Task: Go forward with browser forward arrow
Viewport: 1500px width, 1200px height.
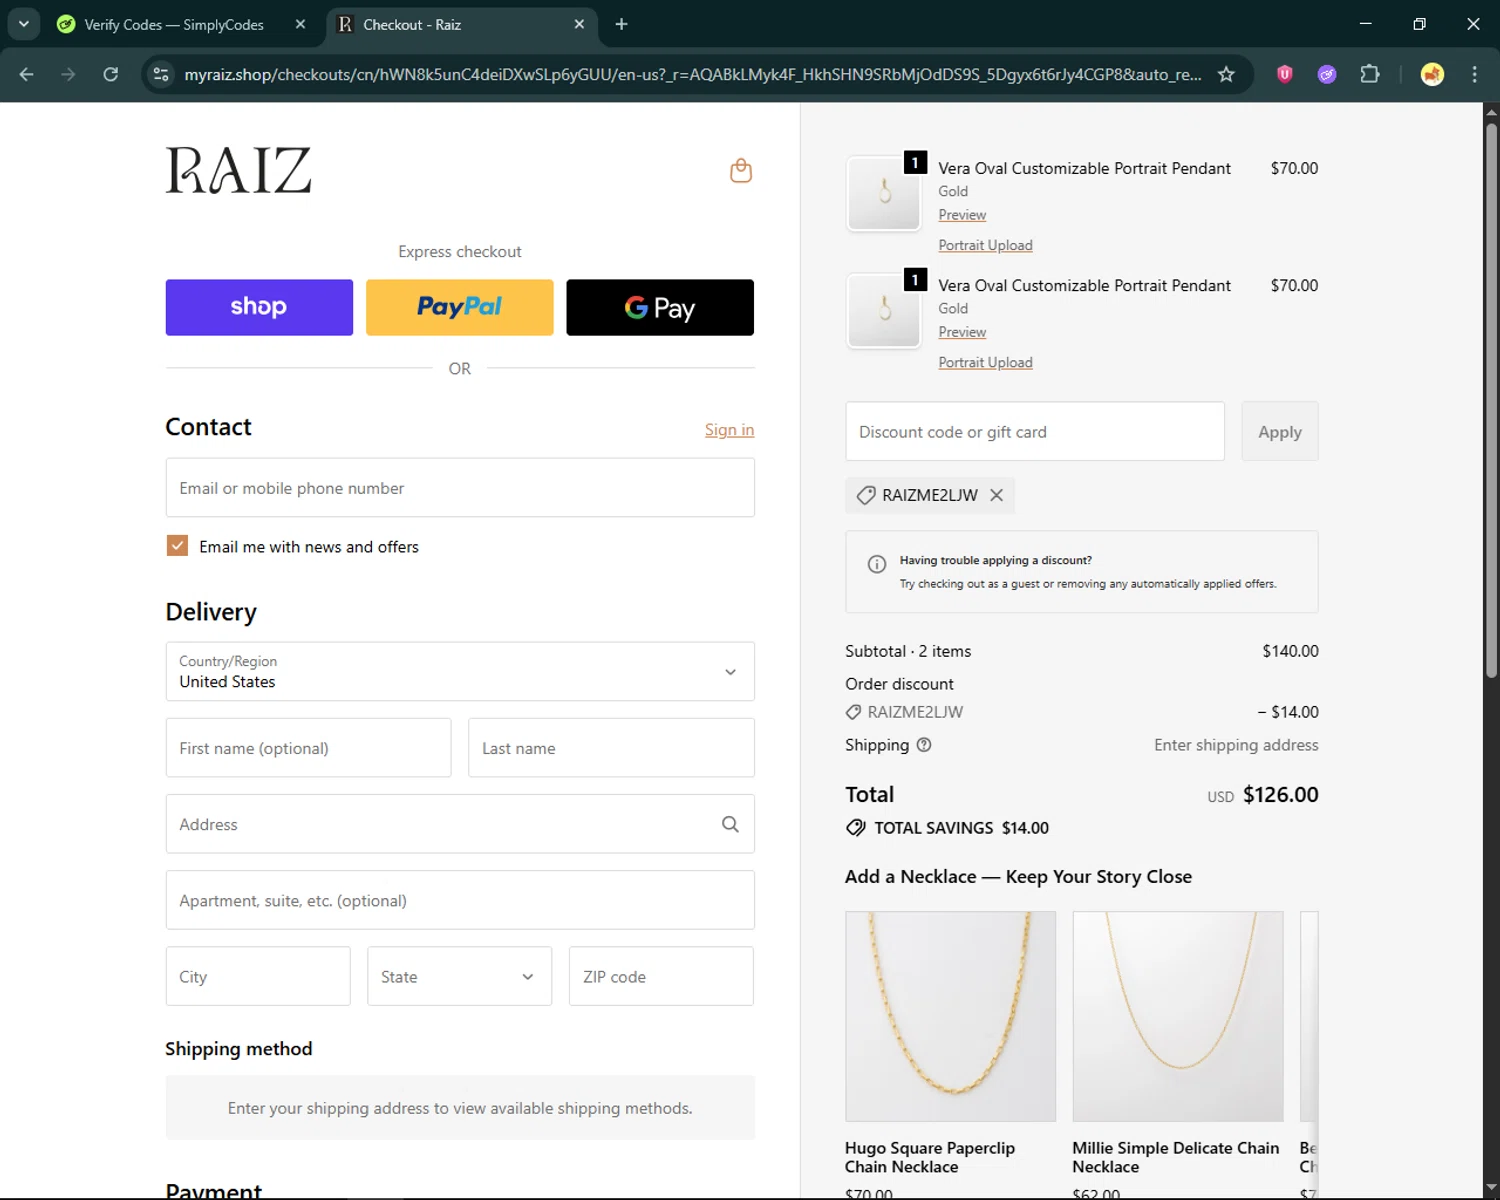Action: tap(68, 74)
